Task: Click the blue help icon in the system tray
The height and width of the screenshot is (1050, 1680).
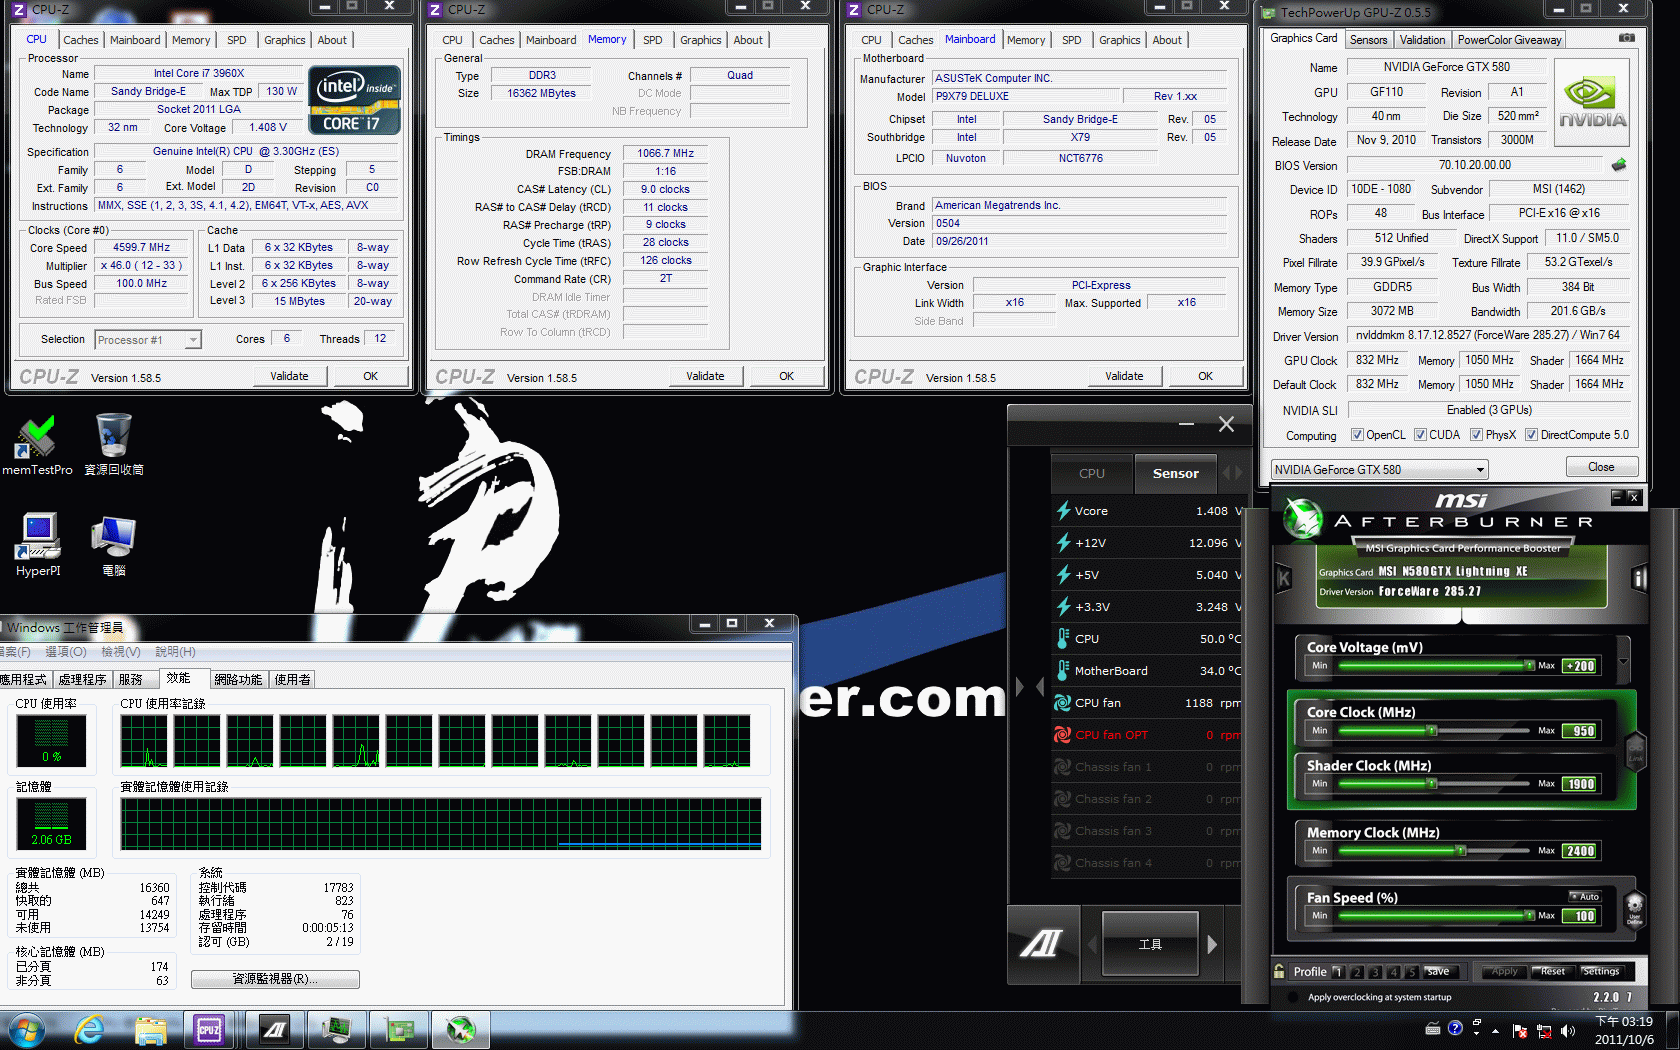Action: coord(1455,1028)
